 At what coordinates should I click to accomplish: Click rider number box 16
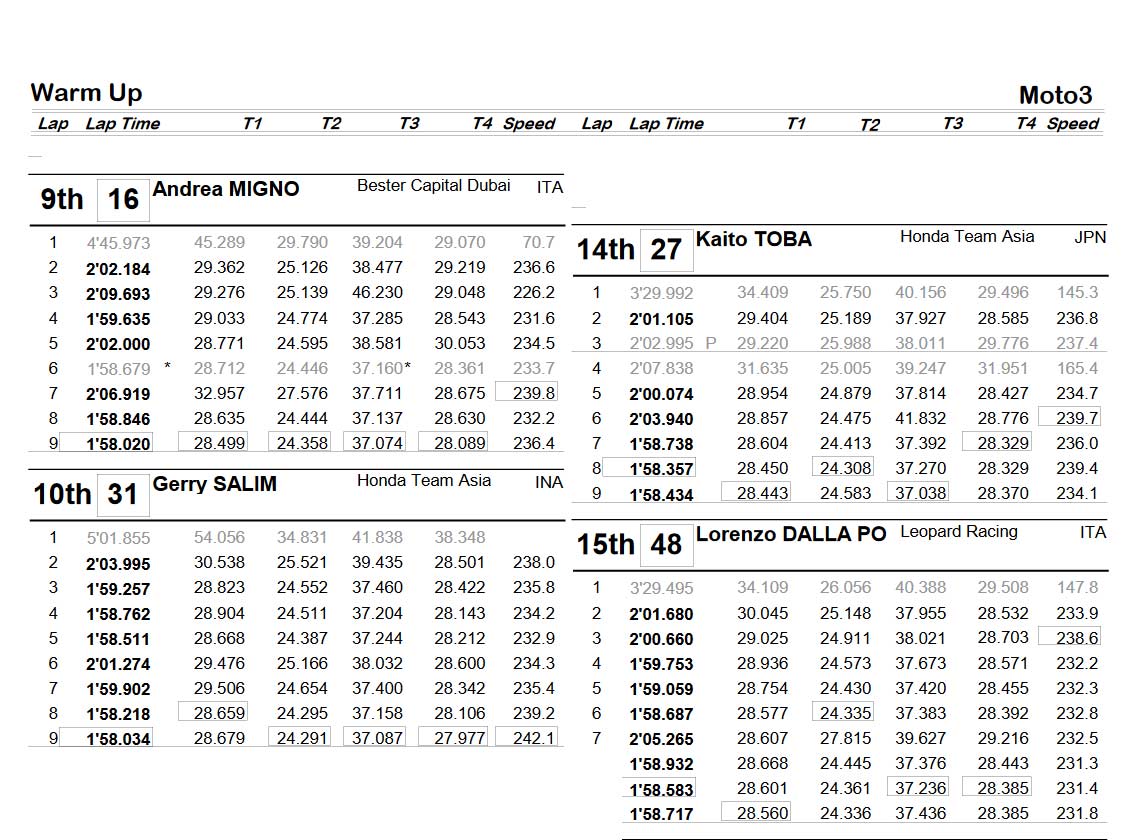pos(123,200)
